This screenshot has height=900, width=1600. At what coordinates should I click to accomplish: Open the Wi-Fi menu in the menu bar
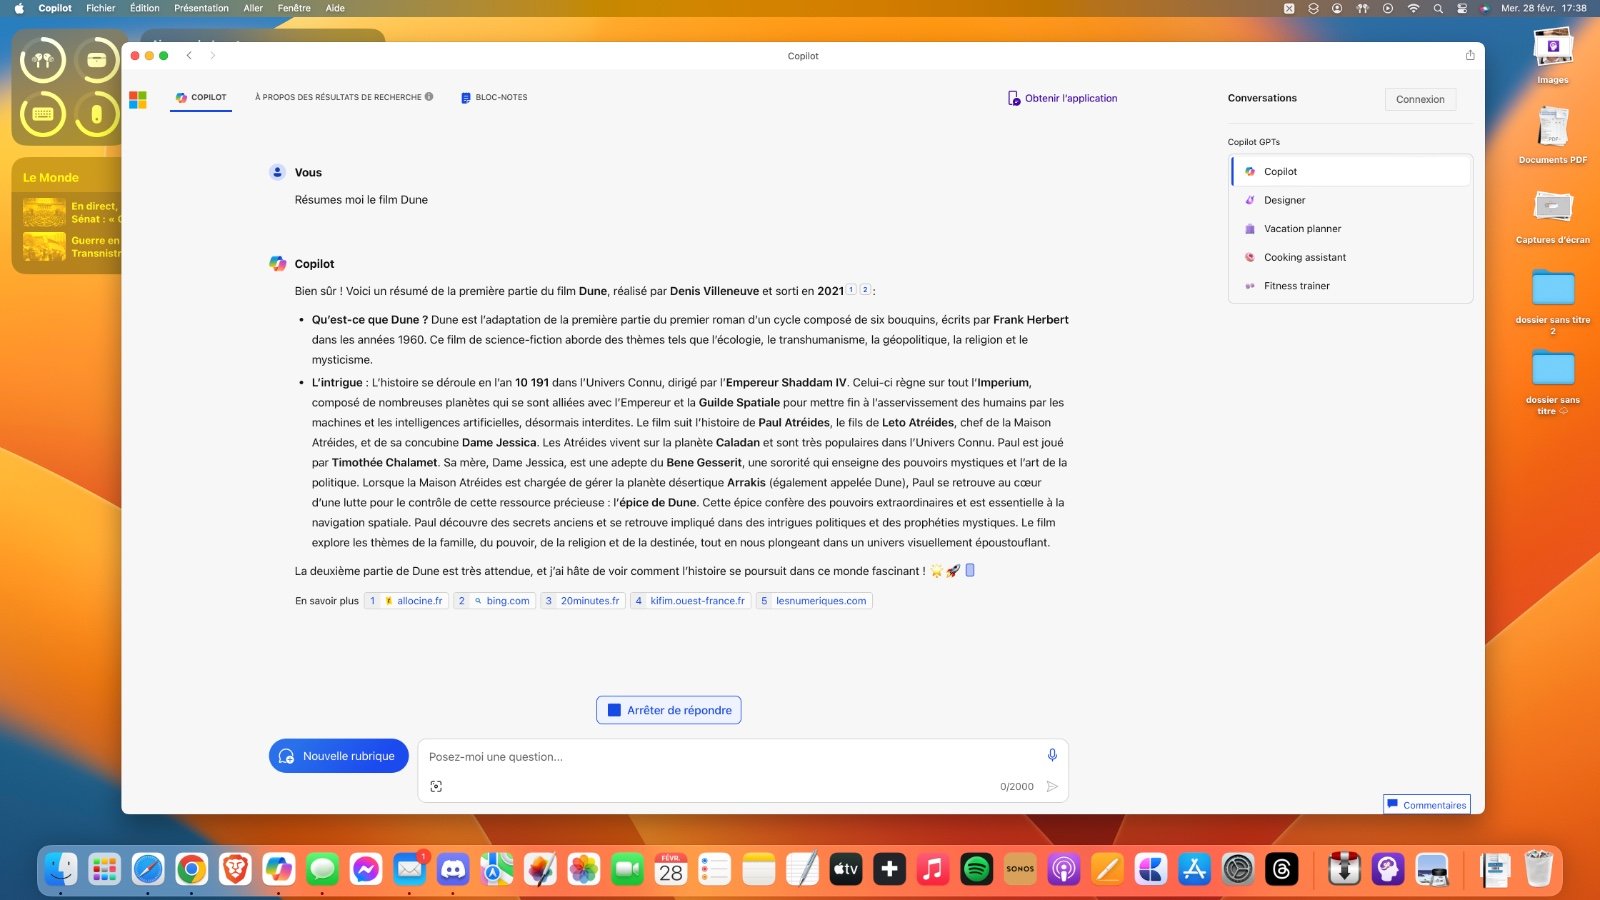(1412, 8)
